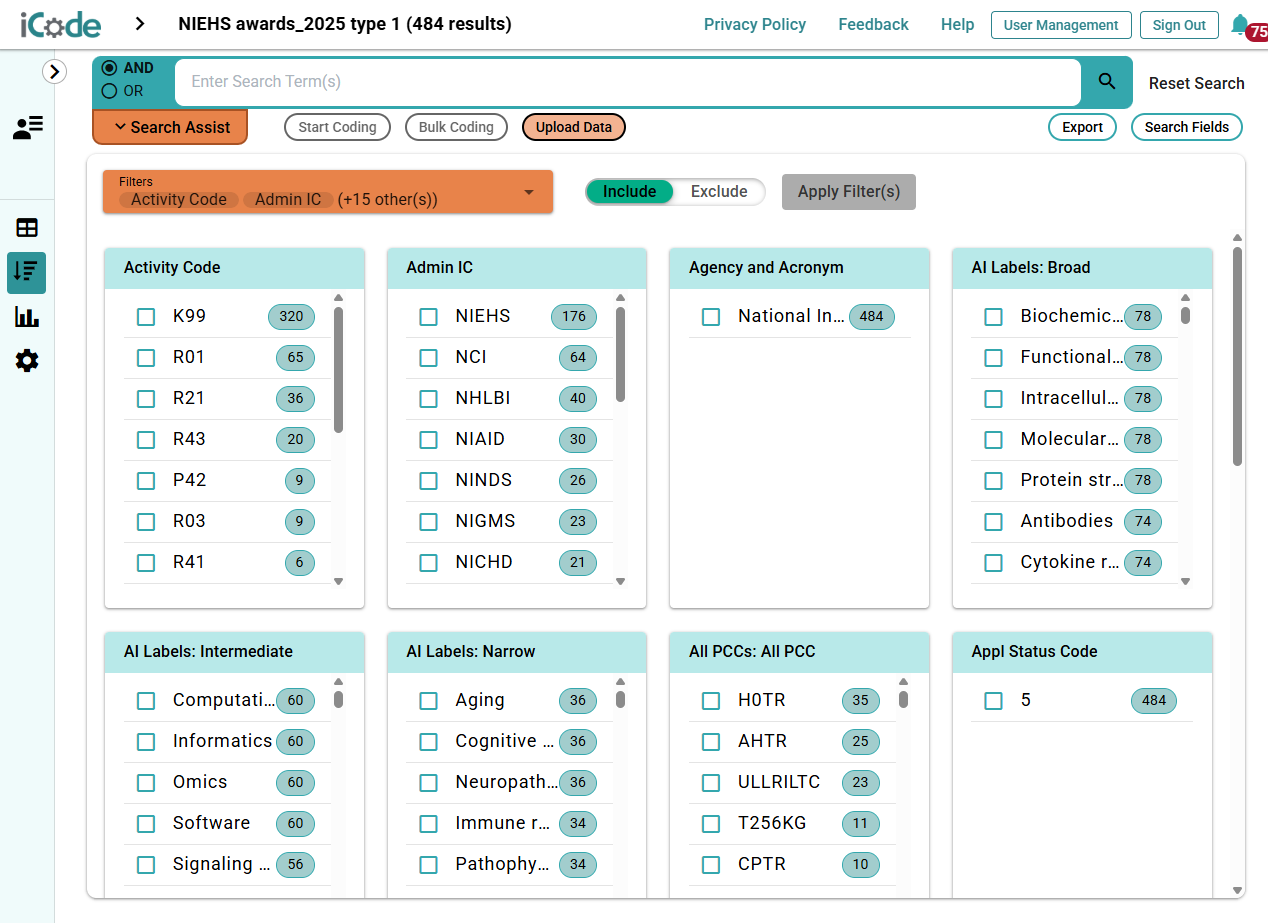
Task: Click the Export button
Action: 1082,127
